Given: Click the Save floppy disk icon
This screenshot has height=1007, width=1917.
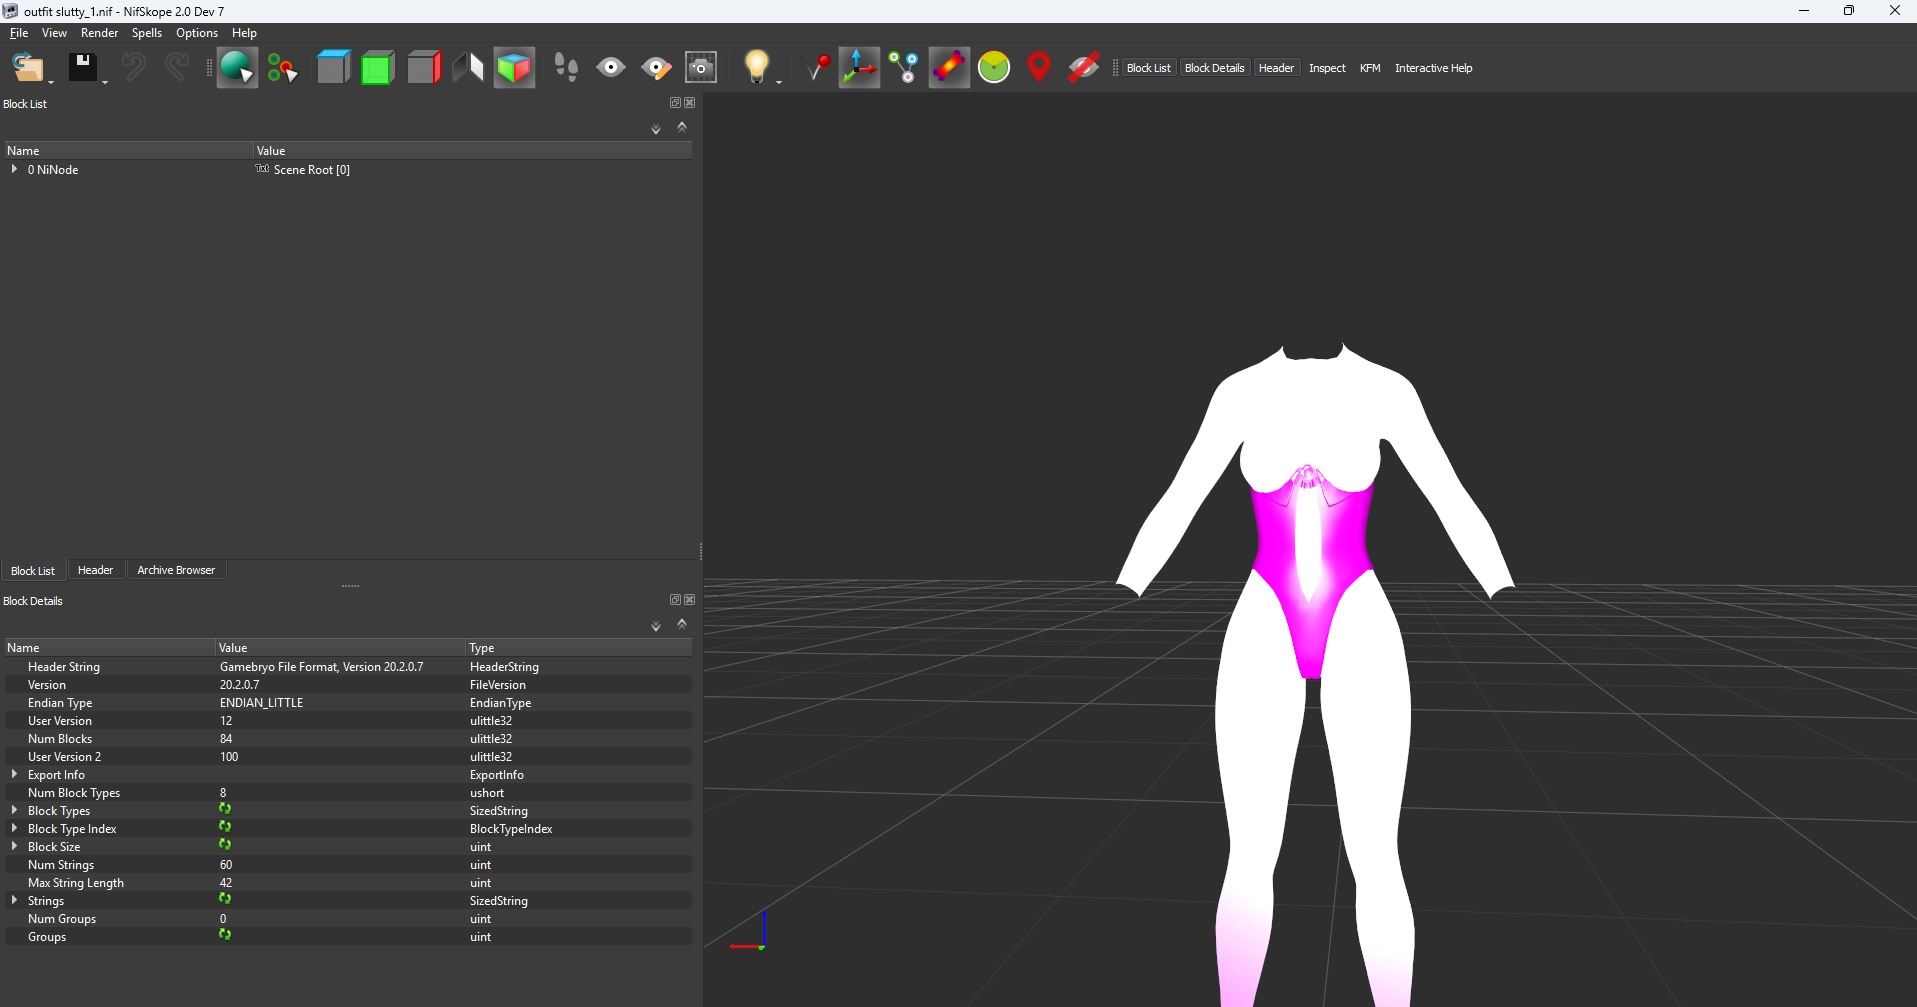Looking at the screenshot, I should [83, 68].
